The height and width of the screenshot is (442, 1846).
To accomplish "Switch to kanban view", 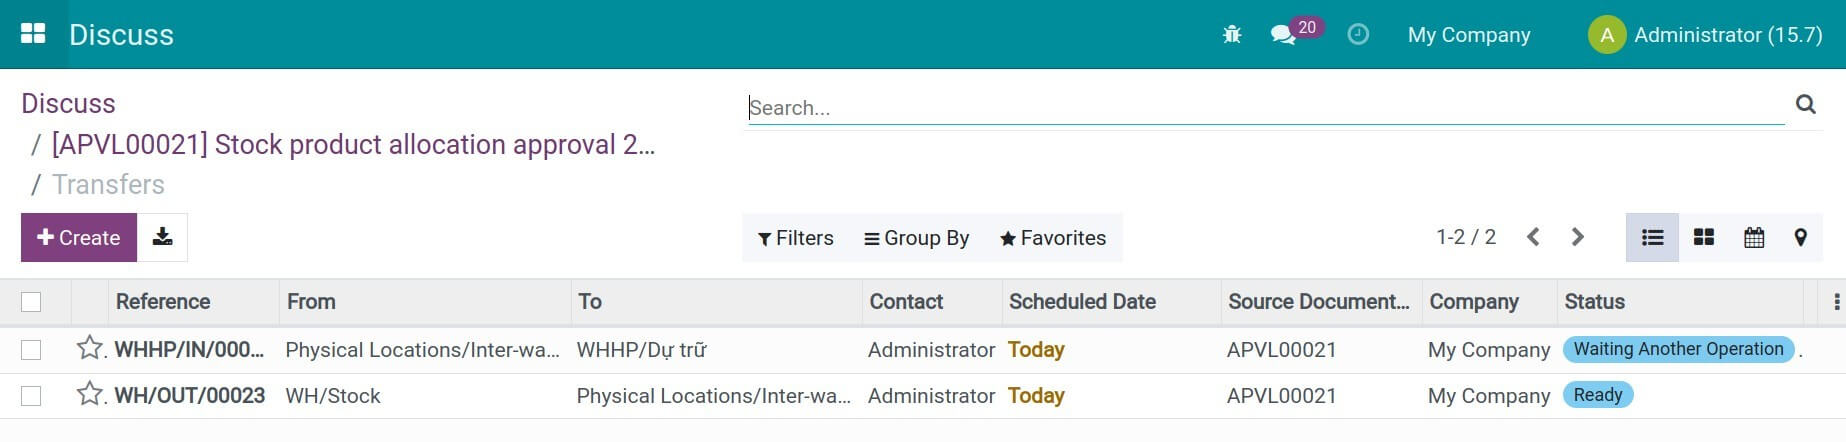I will (x=1703, y=238).
